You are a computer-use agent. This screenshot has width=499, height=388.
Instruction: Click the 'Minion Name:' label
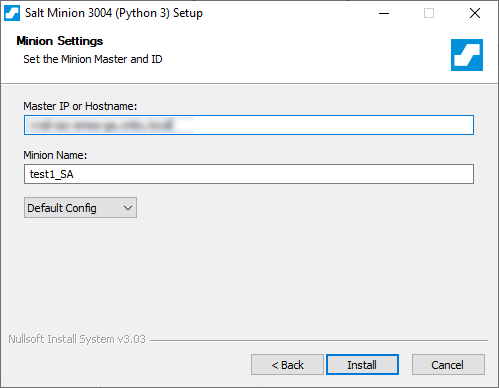[55, 155]
